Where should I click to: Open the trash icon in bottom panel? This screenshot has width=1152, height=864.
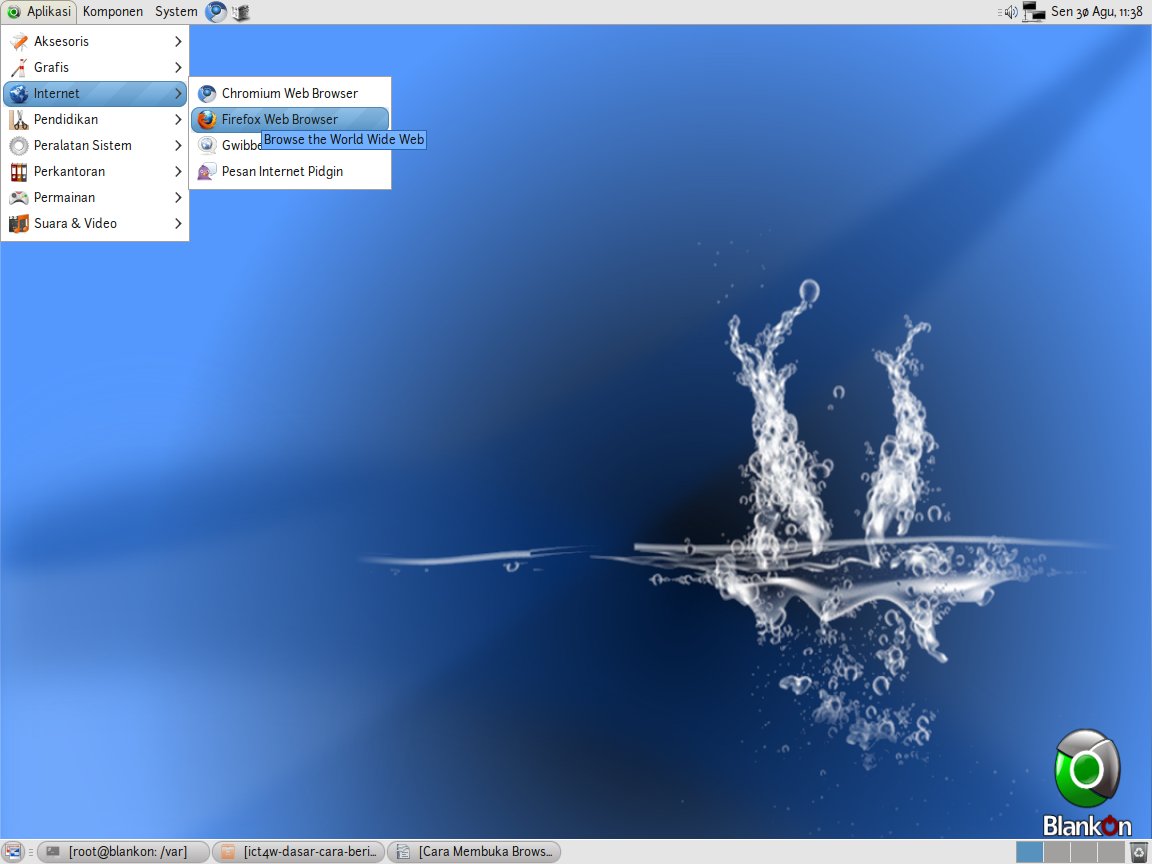pos(1139,852)
